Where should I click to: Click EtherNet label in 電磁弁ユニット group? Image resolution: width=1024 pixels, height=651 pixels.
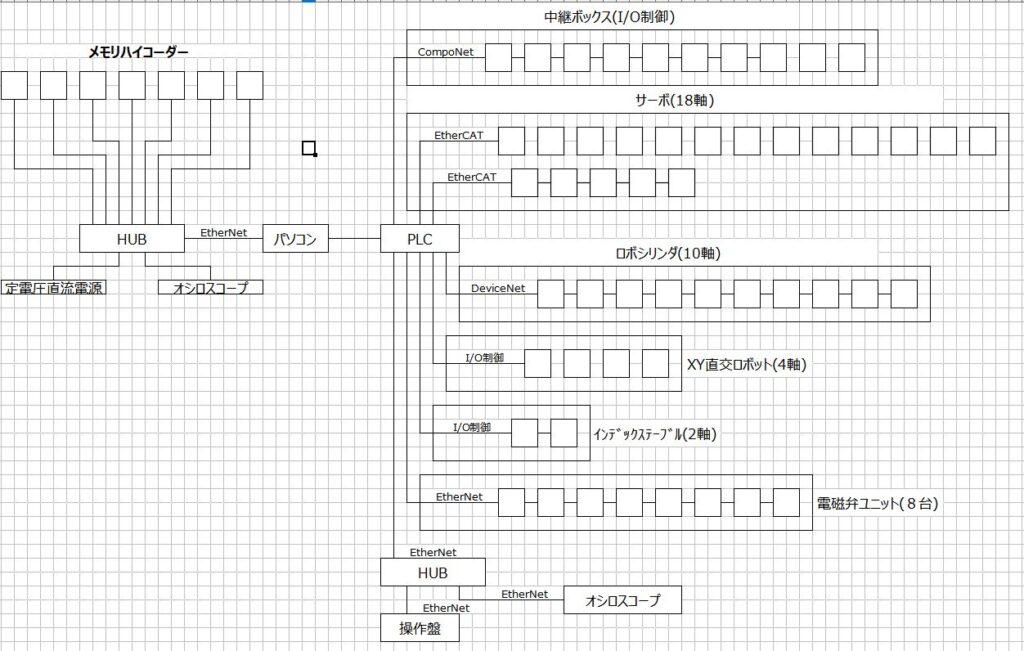[x=458, y=497]
